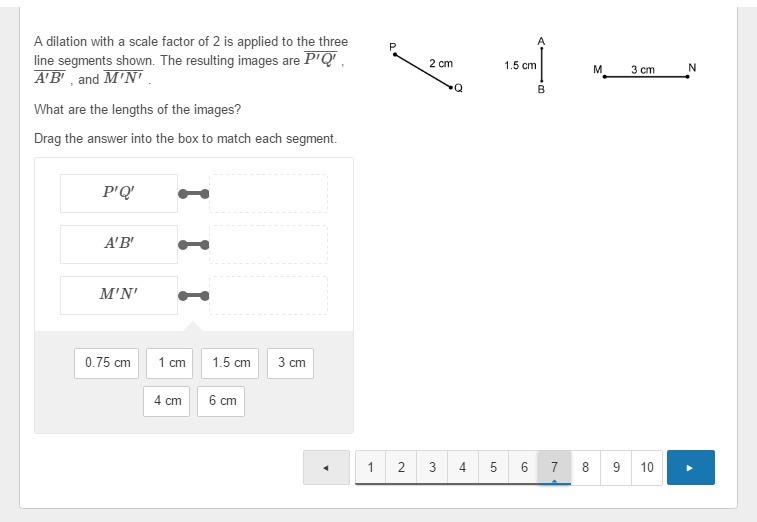The height and width of the screenshot is (522, 757).
Task: Select the 4 cm answer tile
Action: [x=167, y=401]
